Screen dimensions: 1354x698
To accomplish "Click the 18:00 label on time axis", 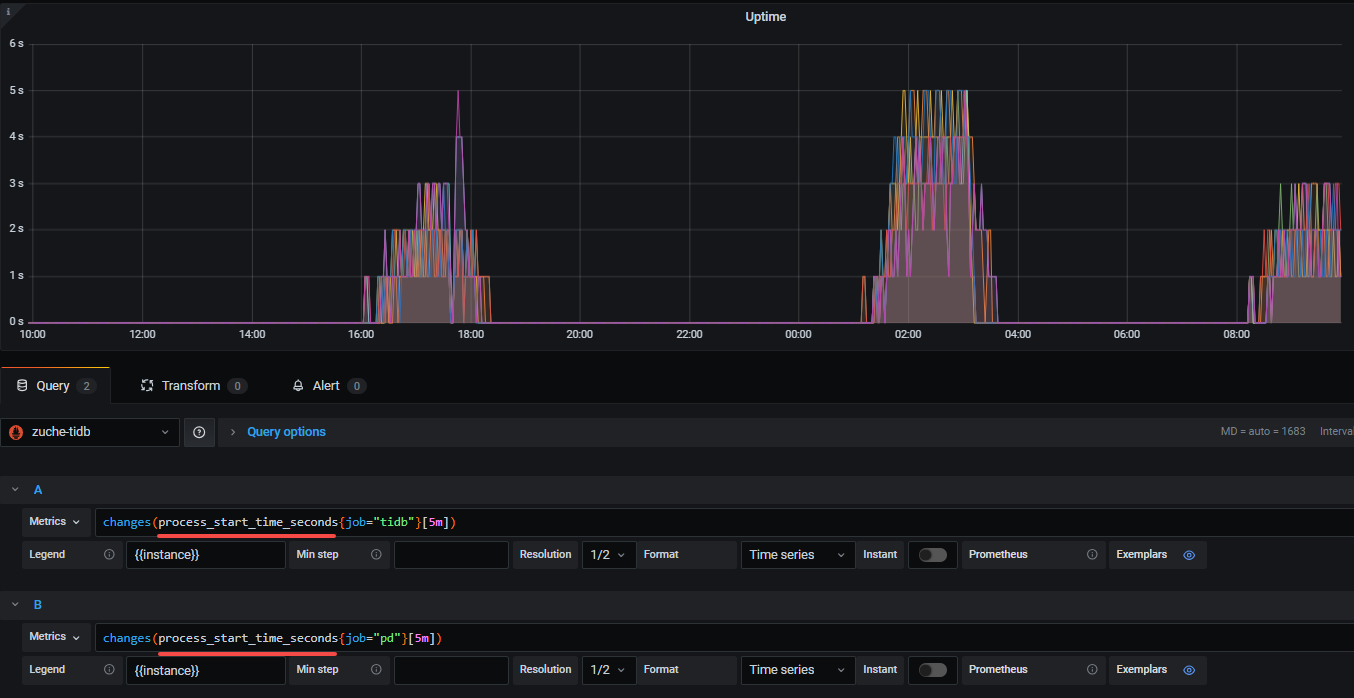I will [x=470, y=335].
